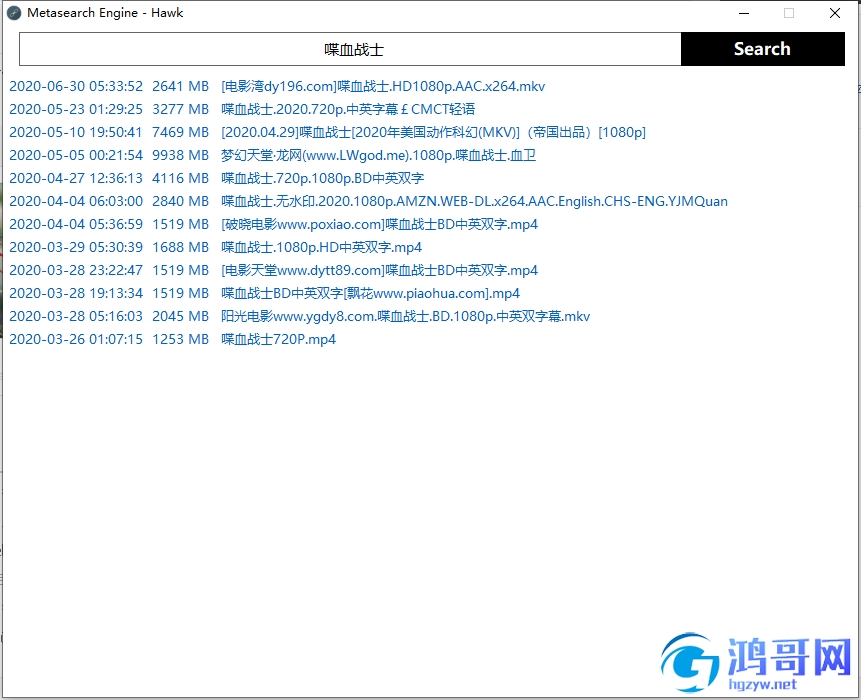Open result 梦幻天堂·龙网(www.LWgod.me).1080p.喋血战士.血卫
861x700 pixels.
click(x=378, y=155)
